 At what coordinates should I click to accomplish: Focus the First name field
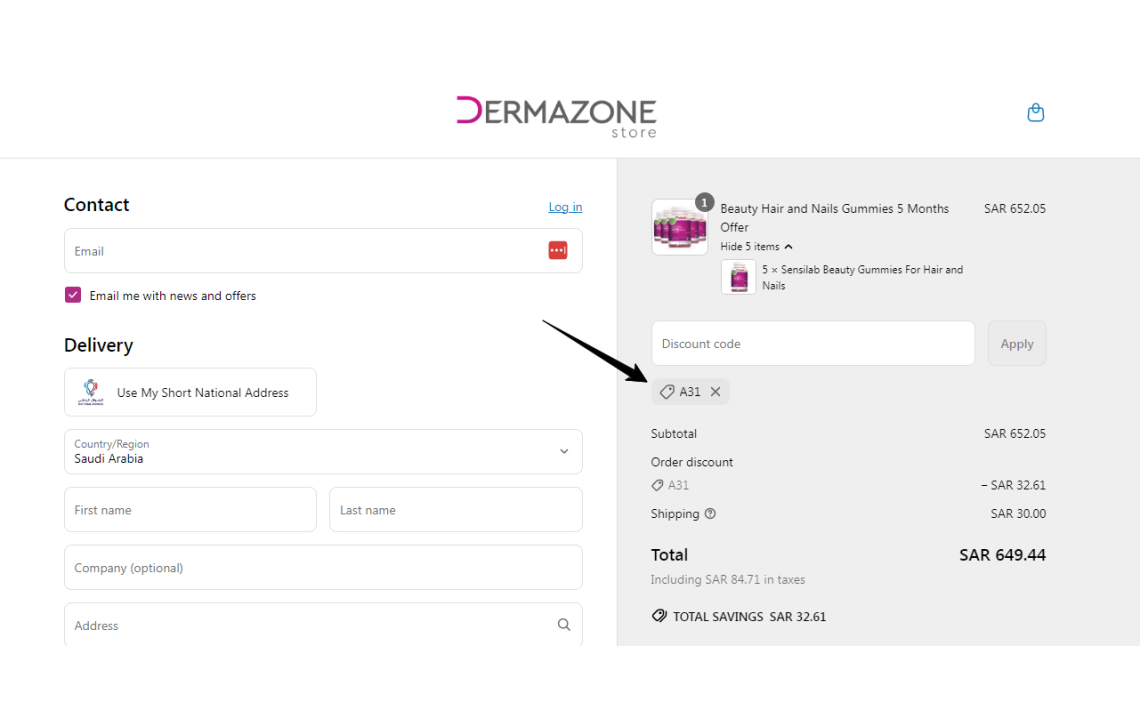pyautogui.click(x=190, y=510)
